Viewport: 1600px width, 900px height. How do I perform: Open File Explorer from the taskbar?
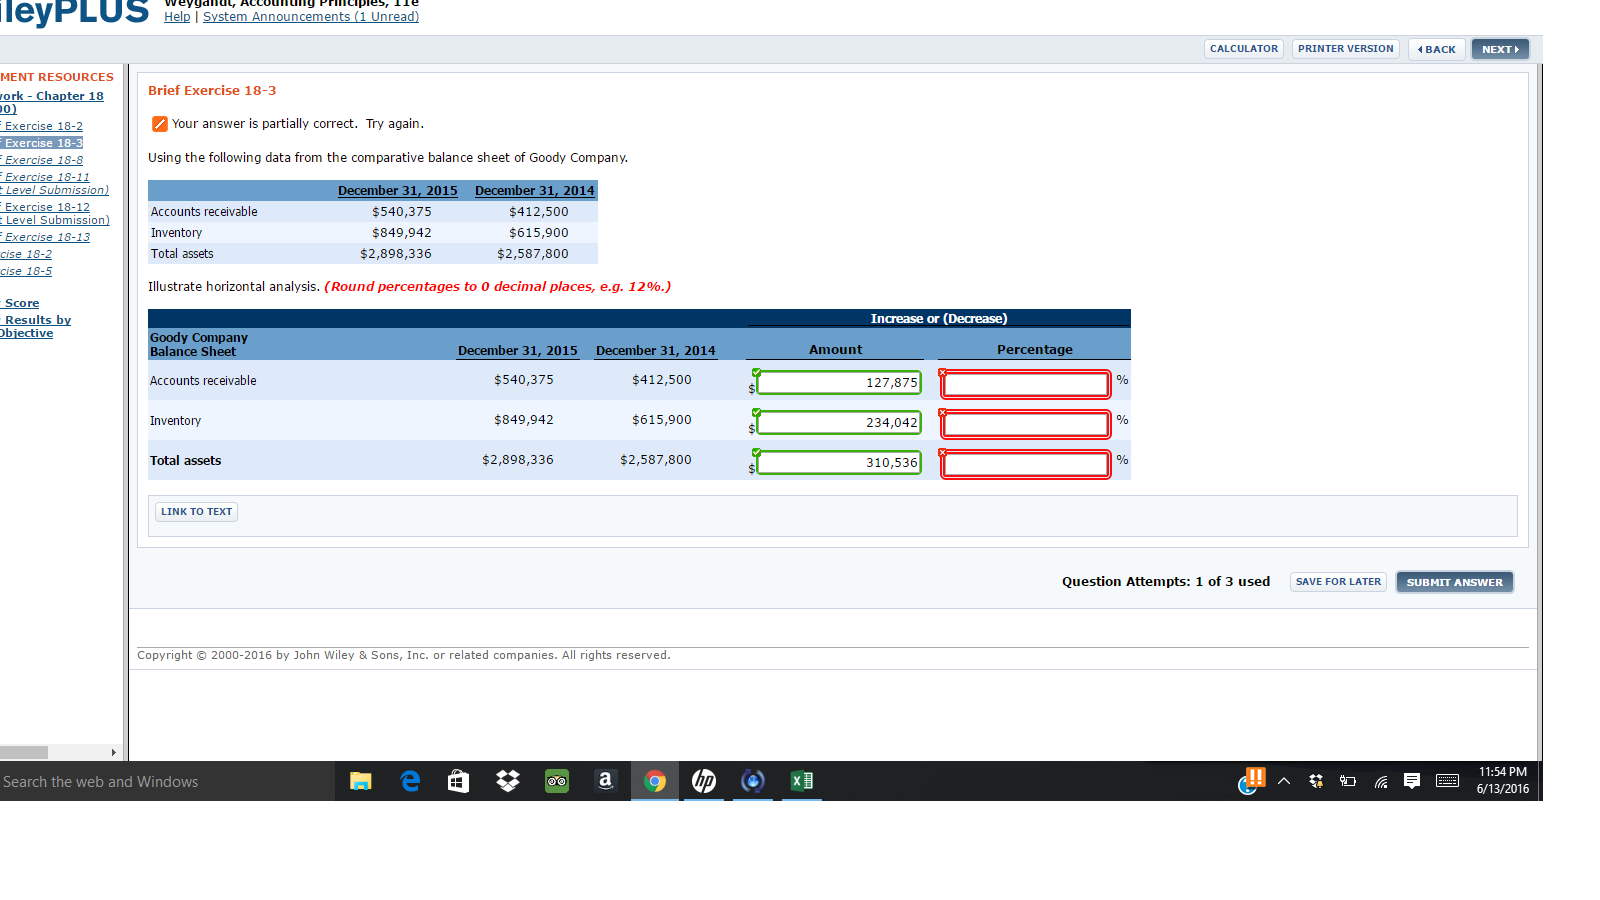coord(361,781)
